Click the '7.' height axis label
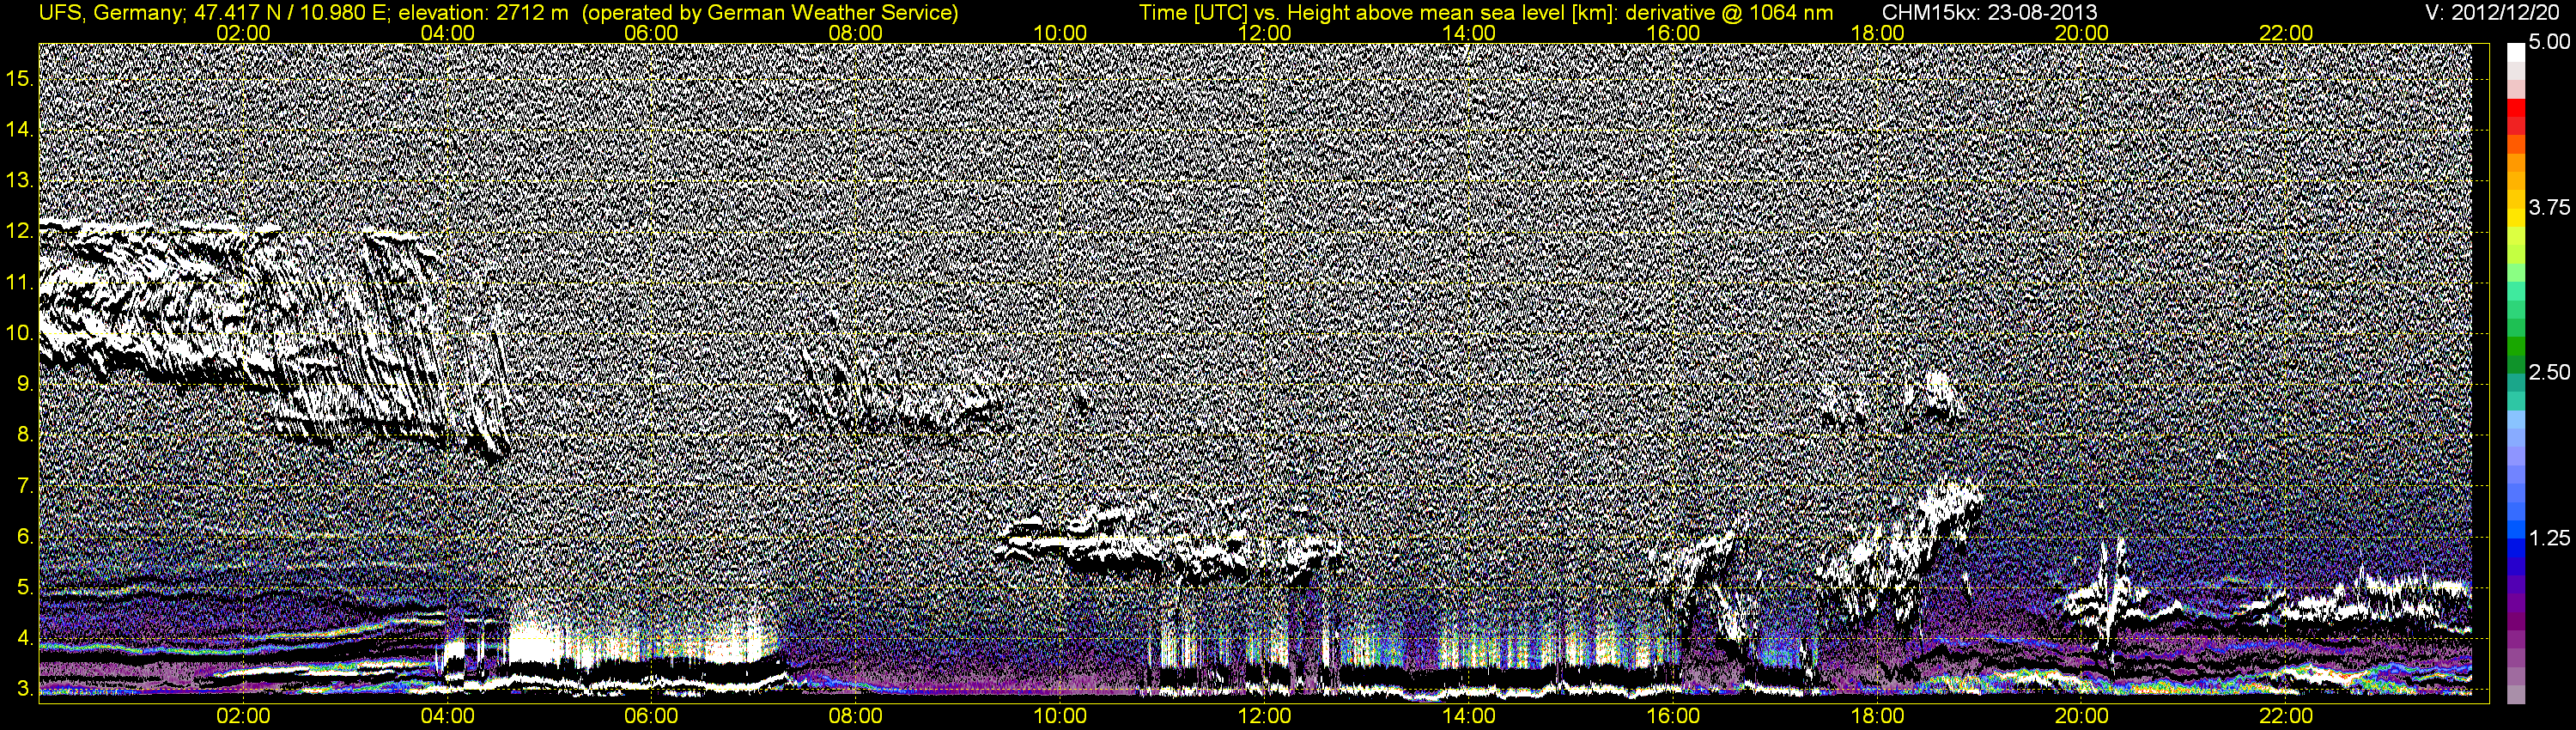The height and width of the screenshot is (730, 2576). pos(25,486)
